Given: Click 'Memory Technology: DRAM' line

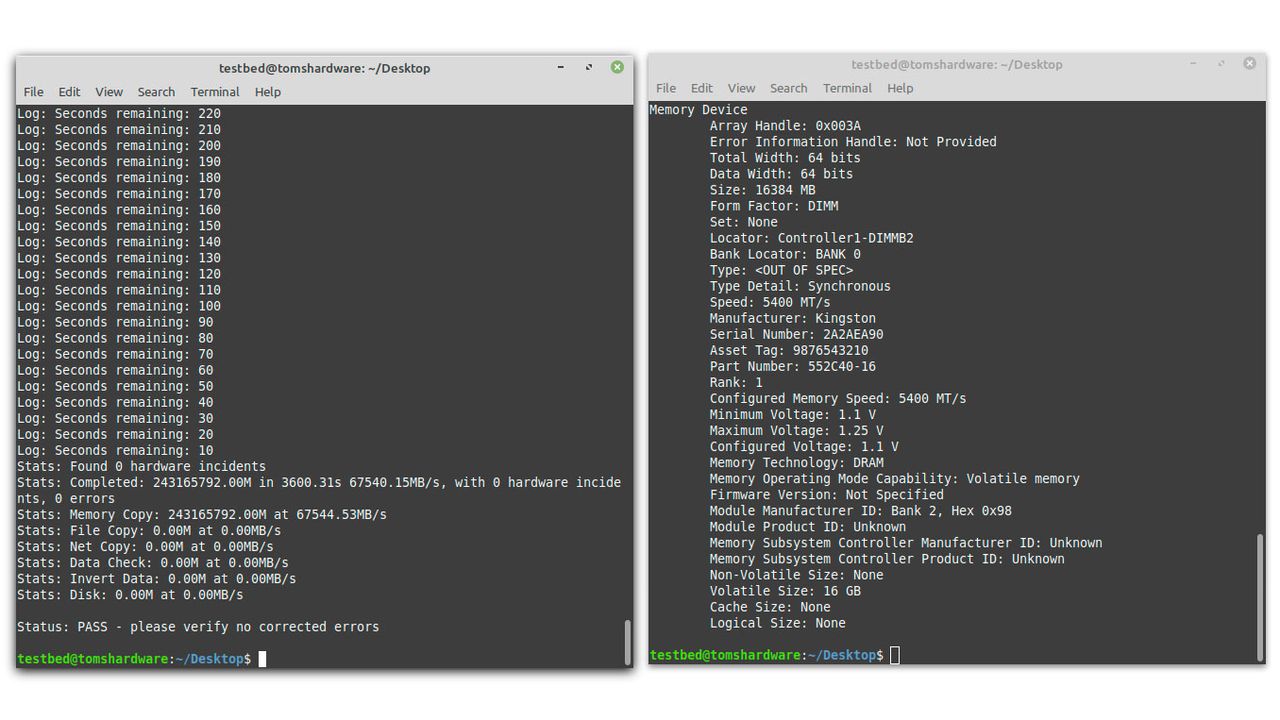Looking at the screenshot, I should coord(797,462).
